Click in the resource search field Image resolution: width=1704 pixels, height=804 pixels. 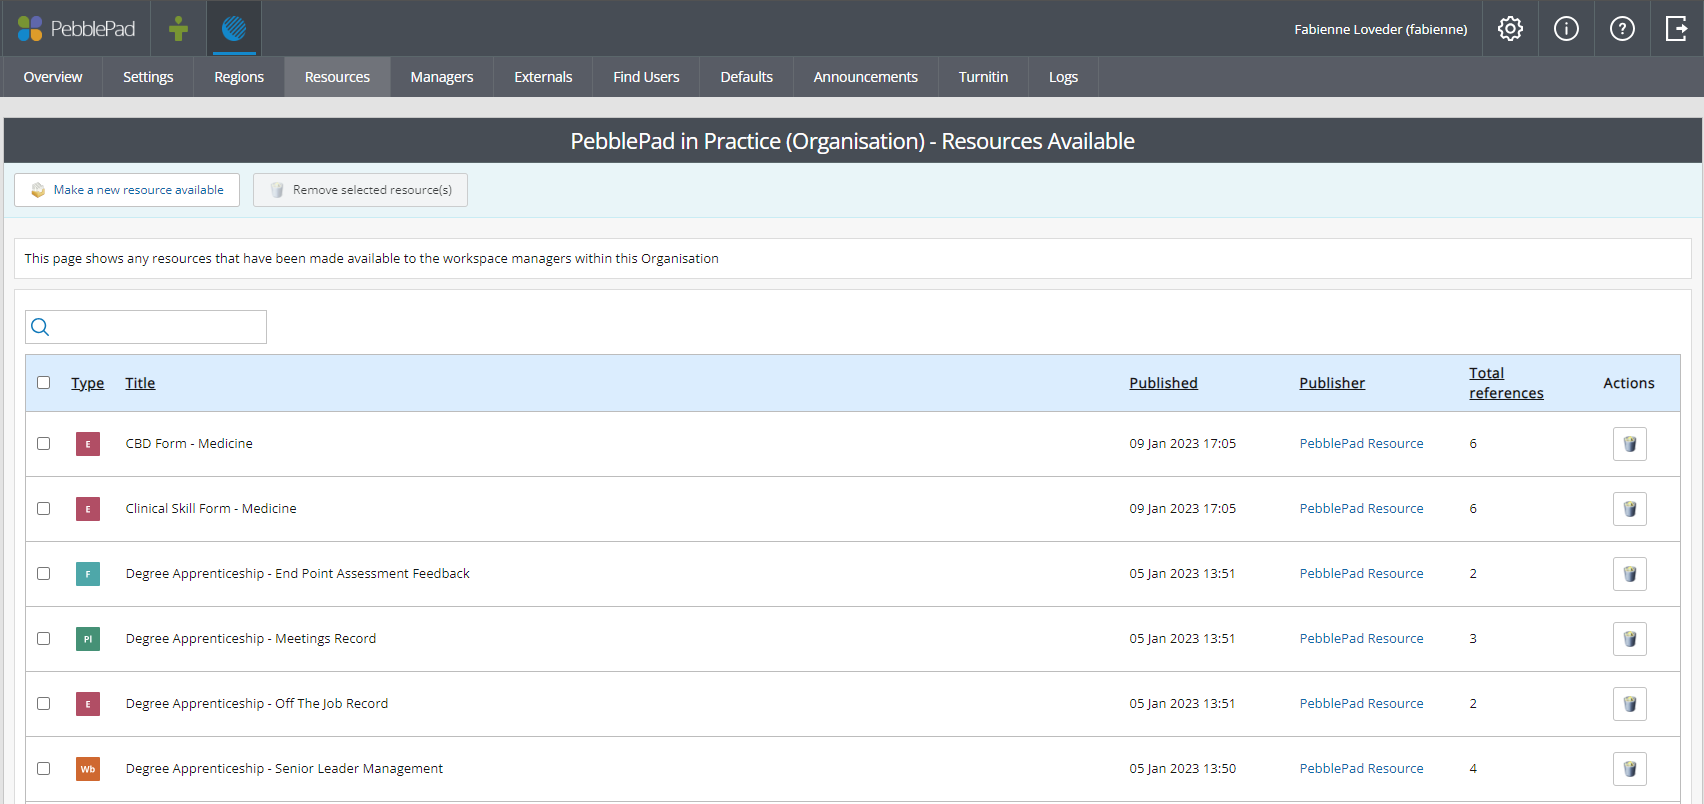pos(146,327)
